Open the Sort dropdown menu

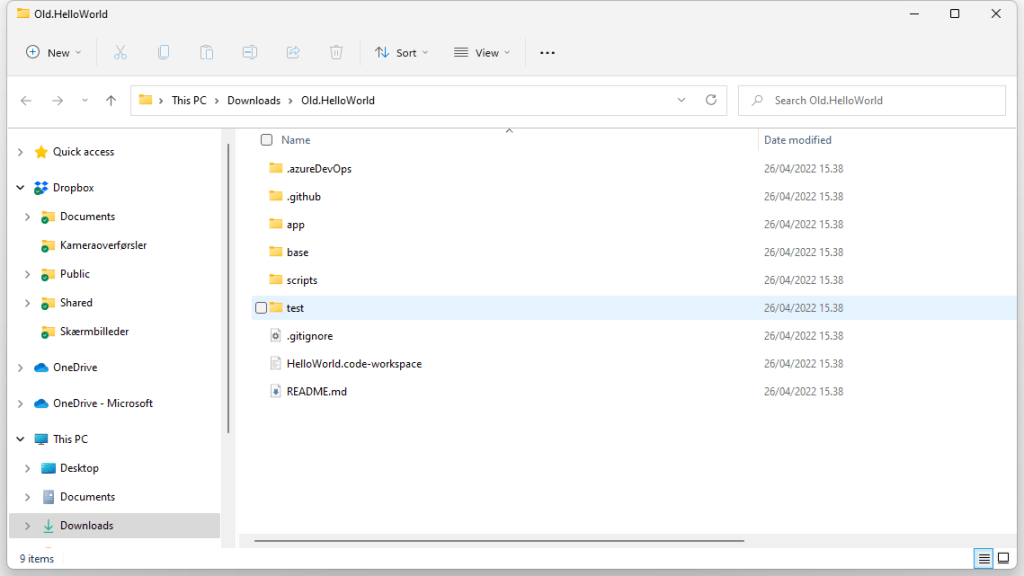point(401,52)
